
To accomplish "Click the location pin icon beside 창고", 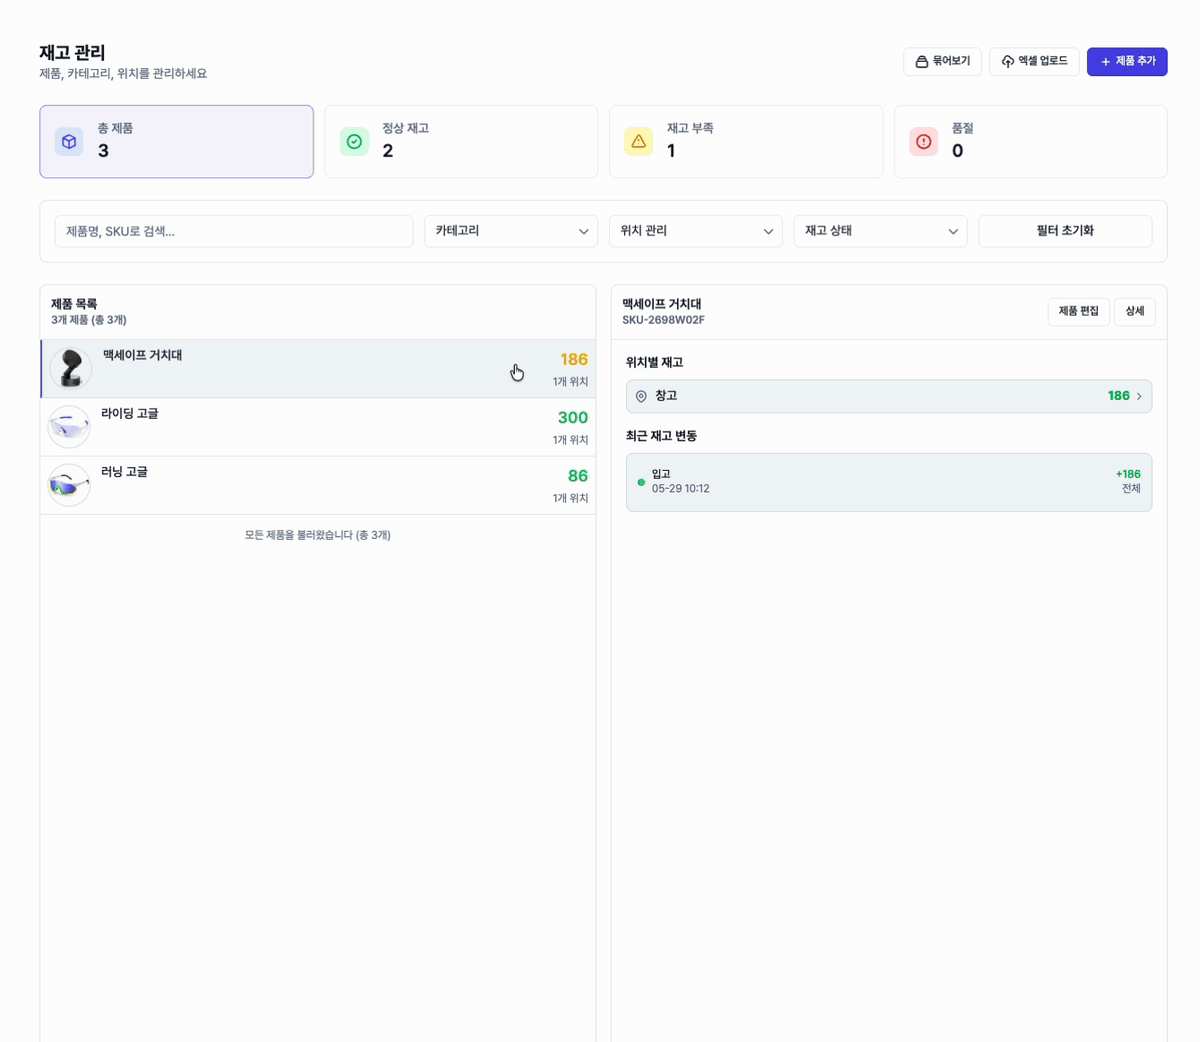I will 641,397.
